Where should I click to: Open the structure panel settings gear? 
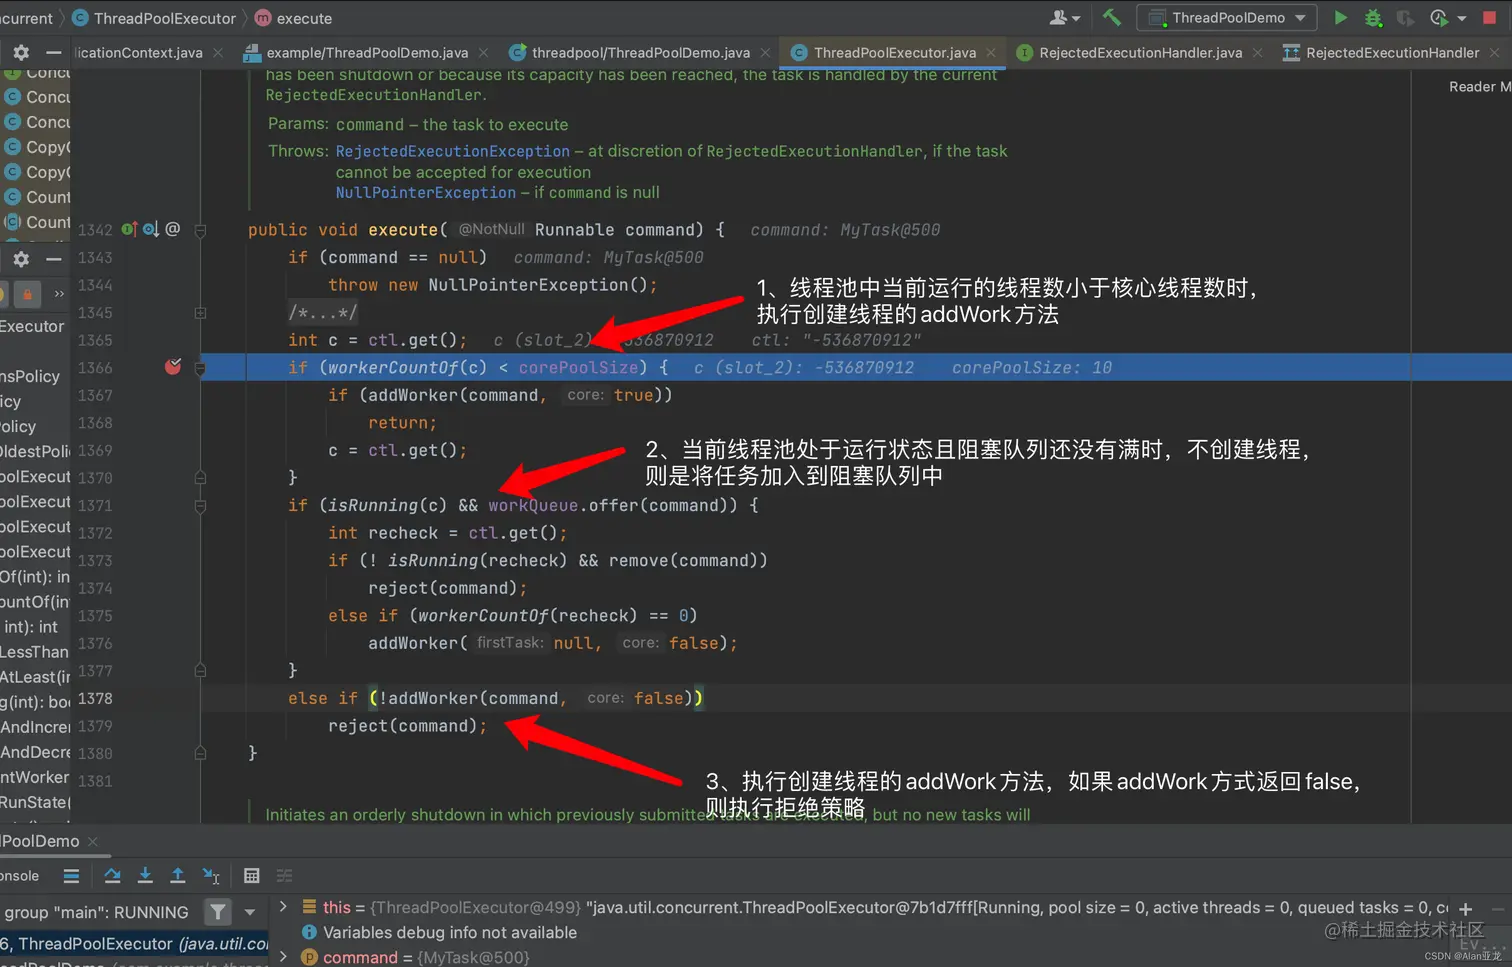tap(21, 258)
